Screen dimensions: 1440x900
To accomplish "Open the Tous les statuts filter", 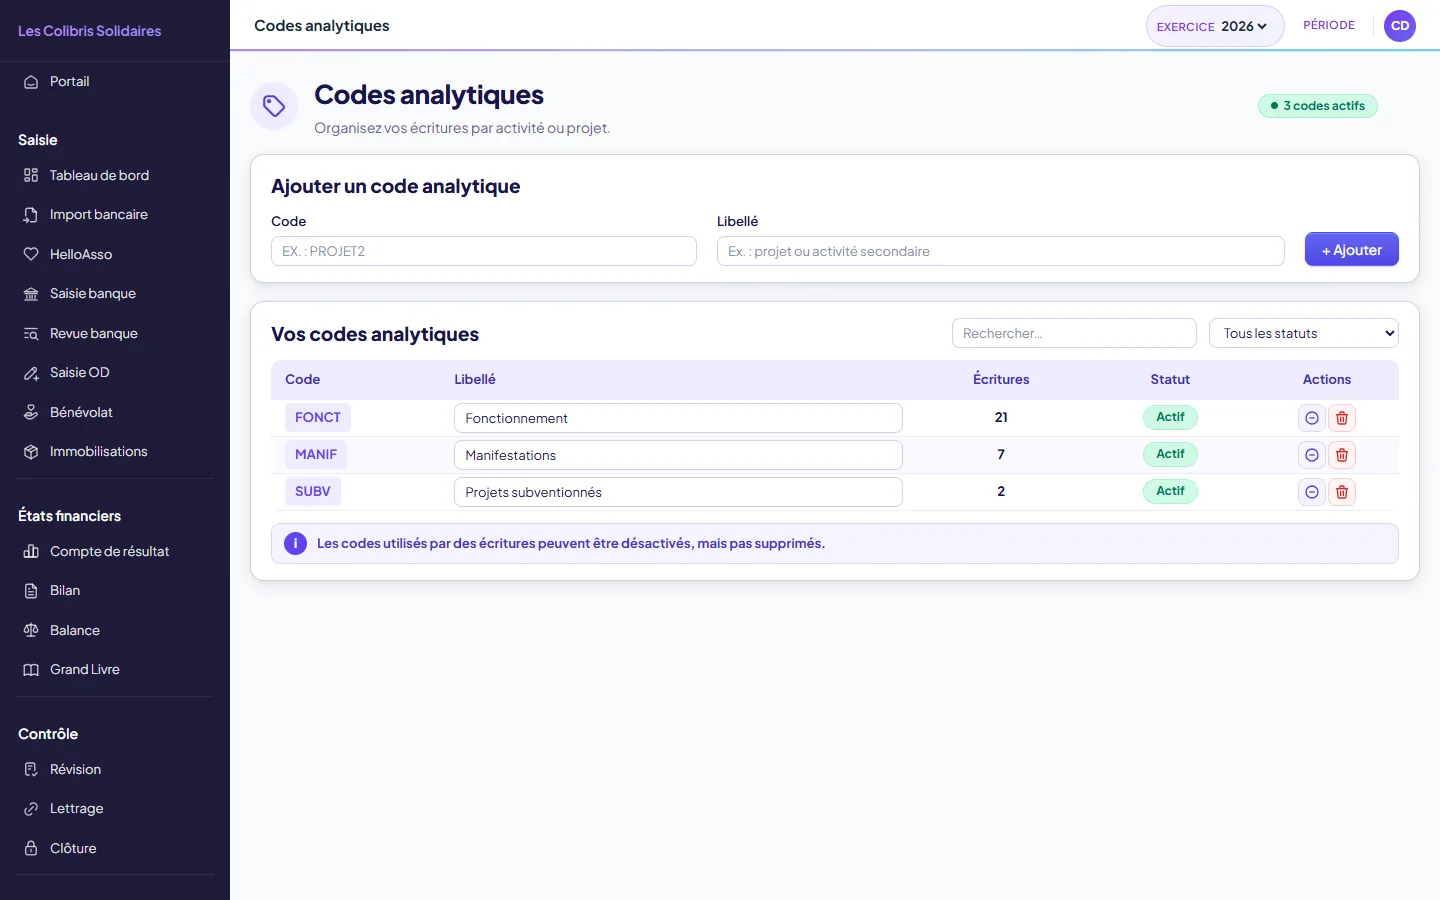I will click(1304, 333).
